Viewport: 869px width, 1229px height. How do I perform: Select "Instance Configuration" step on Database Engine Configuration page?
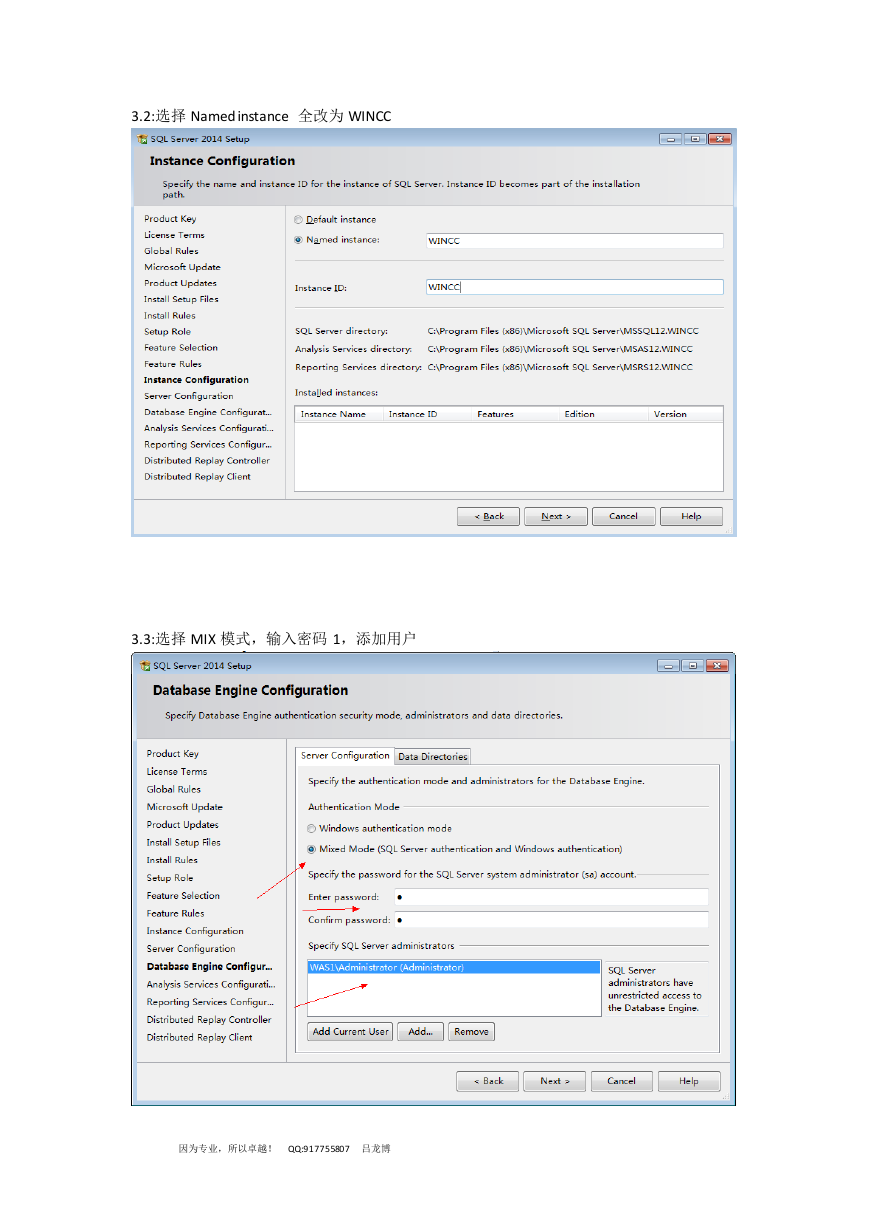(x=195, y=931)
